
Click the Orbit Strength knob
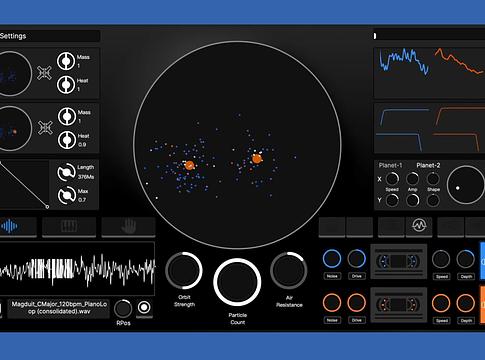(x=184, y=270)
